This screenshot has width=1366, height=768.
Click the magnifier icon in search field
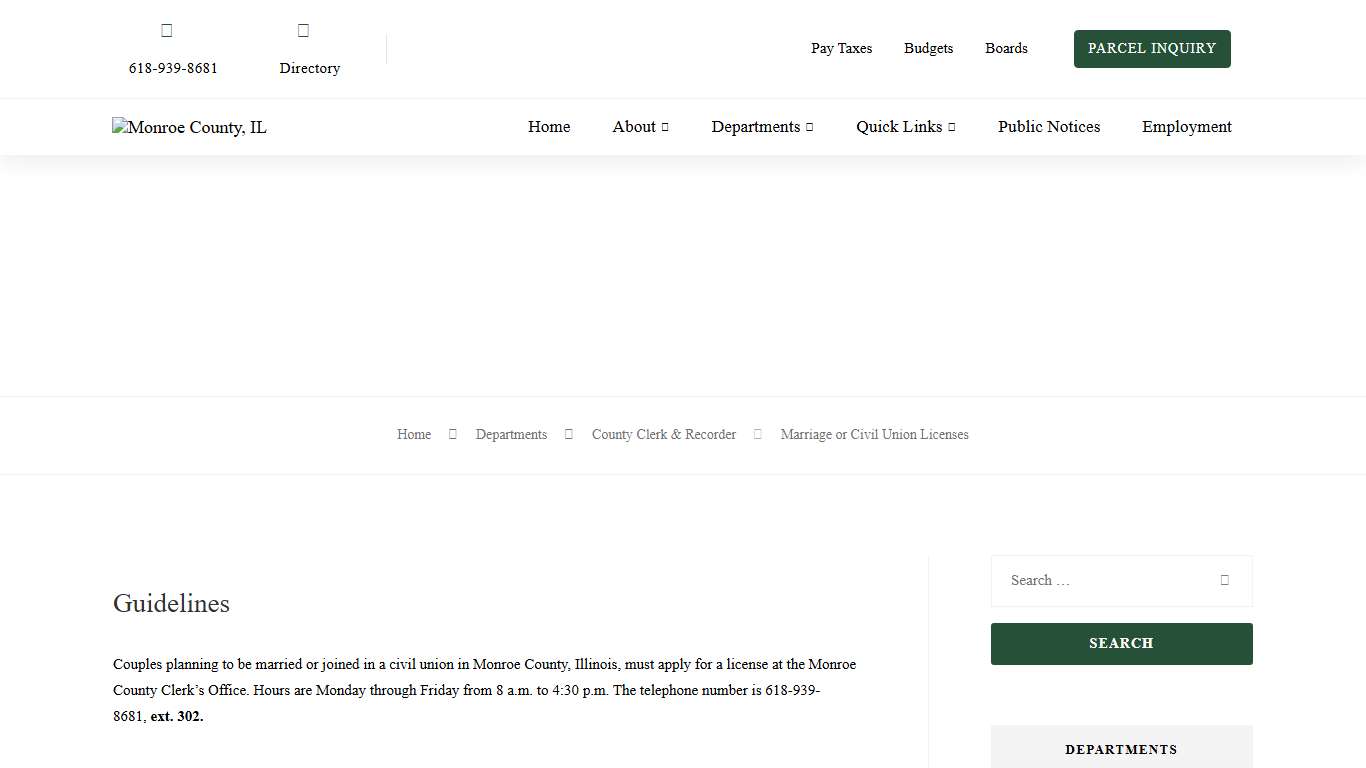(x=1224, y=580)
